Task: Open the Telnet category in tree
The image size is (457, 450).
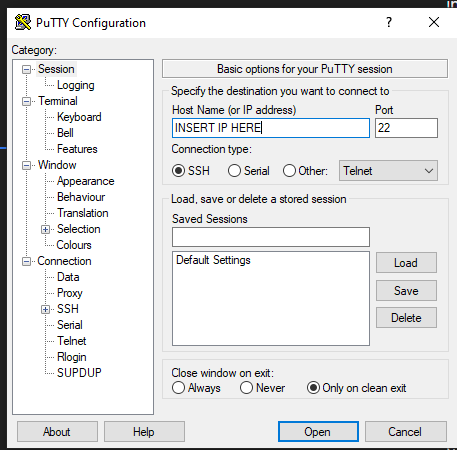Action: point(72,341)
